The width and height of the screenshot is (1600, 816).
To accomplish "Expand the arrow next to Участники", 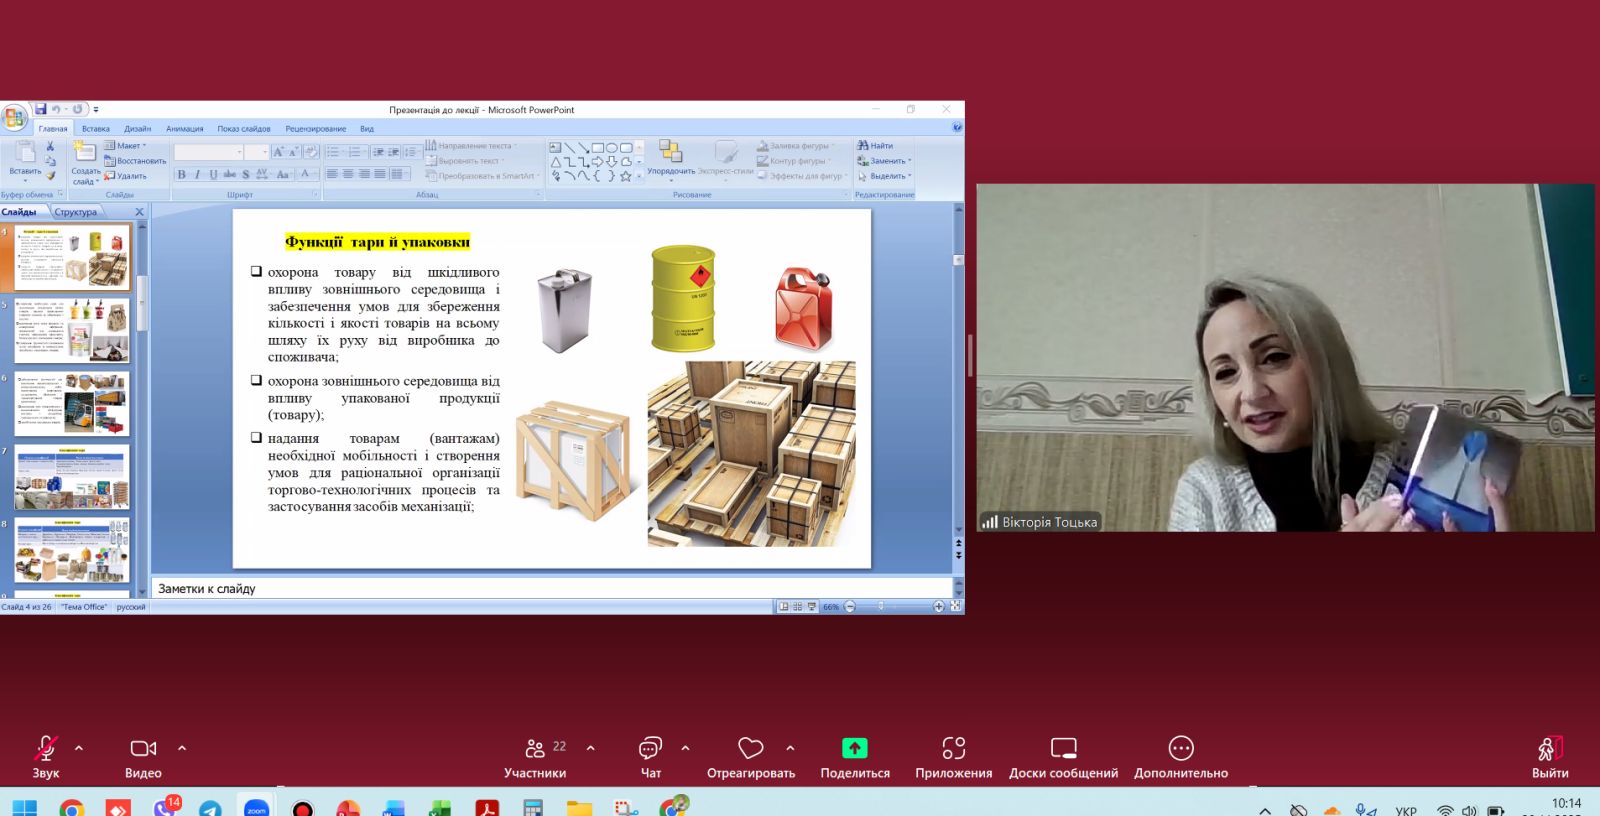I will [590, 748].
